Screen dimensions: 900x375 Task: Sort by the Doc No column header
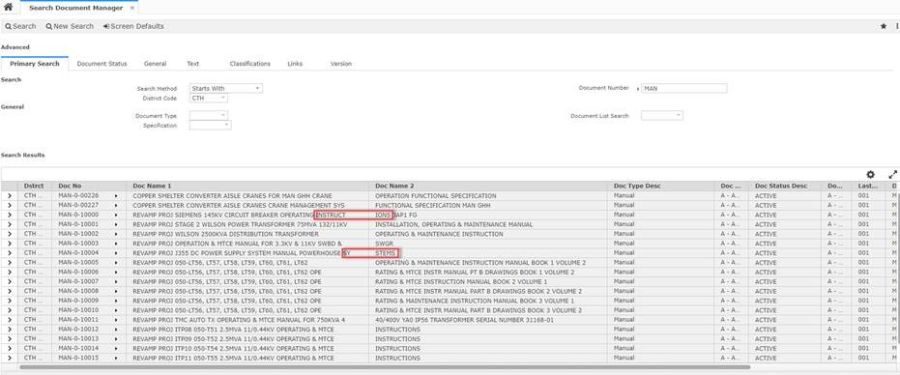pyautogui.click(x=70, y=186)
